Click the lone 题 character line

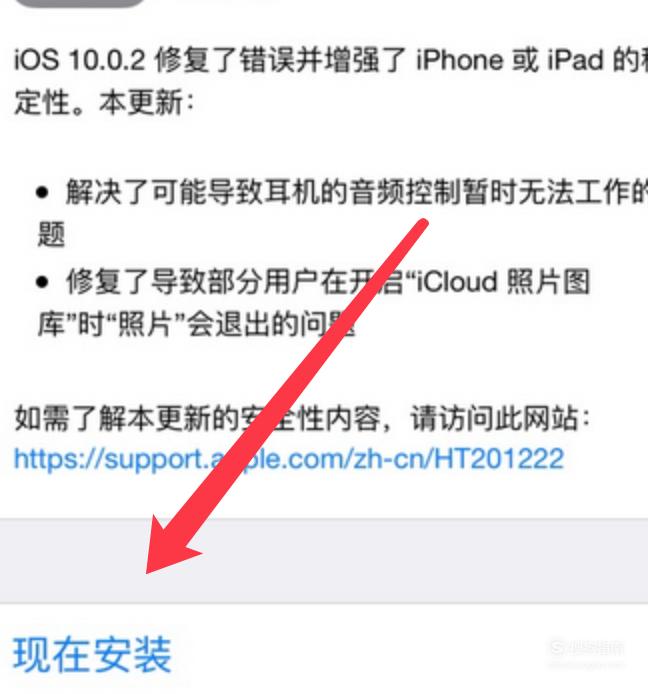pos(51,234)
